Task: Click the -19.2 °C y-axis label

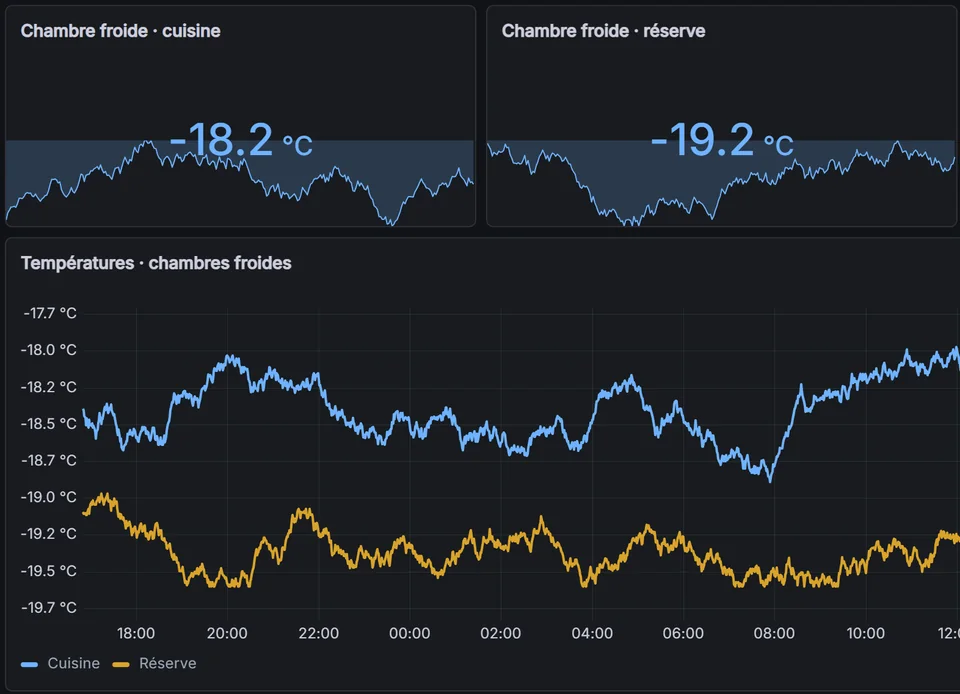Action: point(49,534)
